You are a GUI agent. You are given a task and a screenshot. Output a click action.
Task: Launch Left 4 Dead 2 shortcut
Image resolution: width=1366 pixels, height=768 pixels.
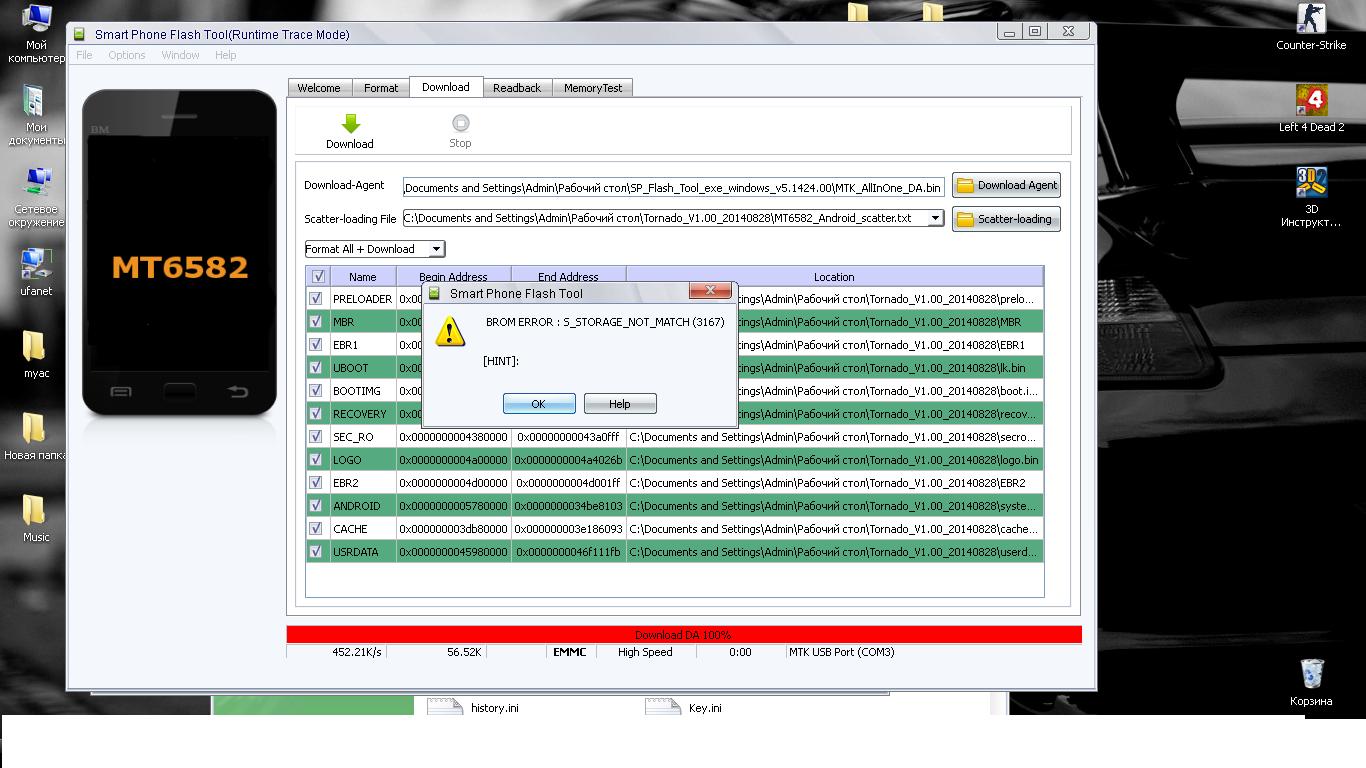pos(1311,102)
